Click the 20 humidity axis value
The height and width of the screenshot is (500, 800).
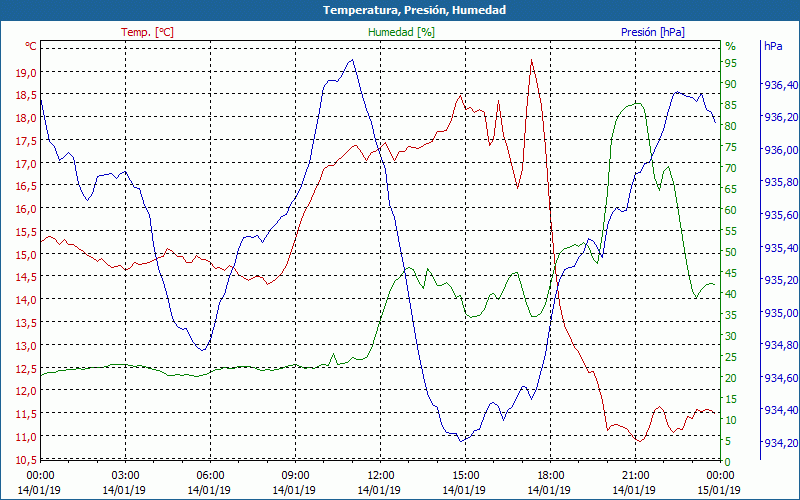click(731, 378)
